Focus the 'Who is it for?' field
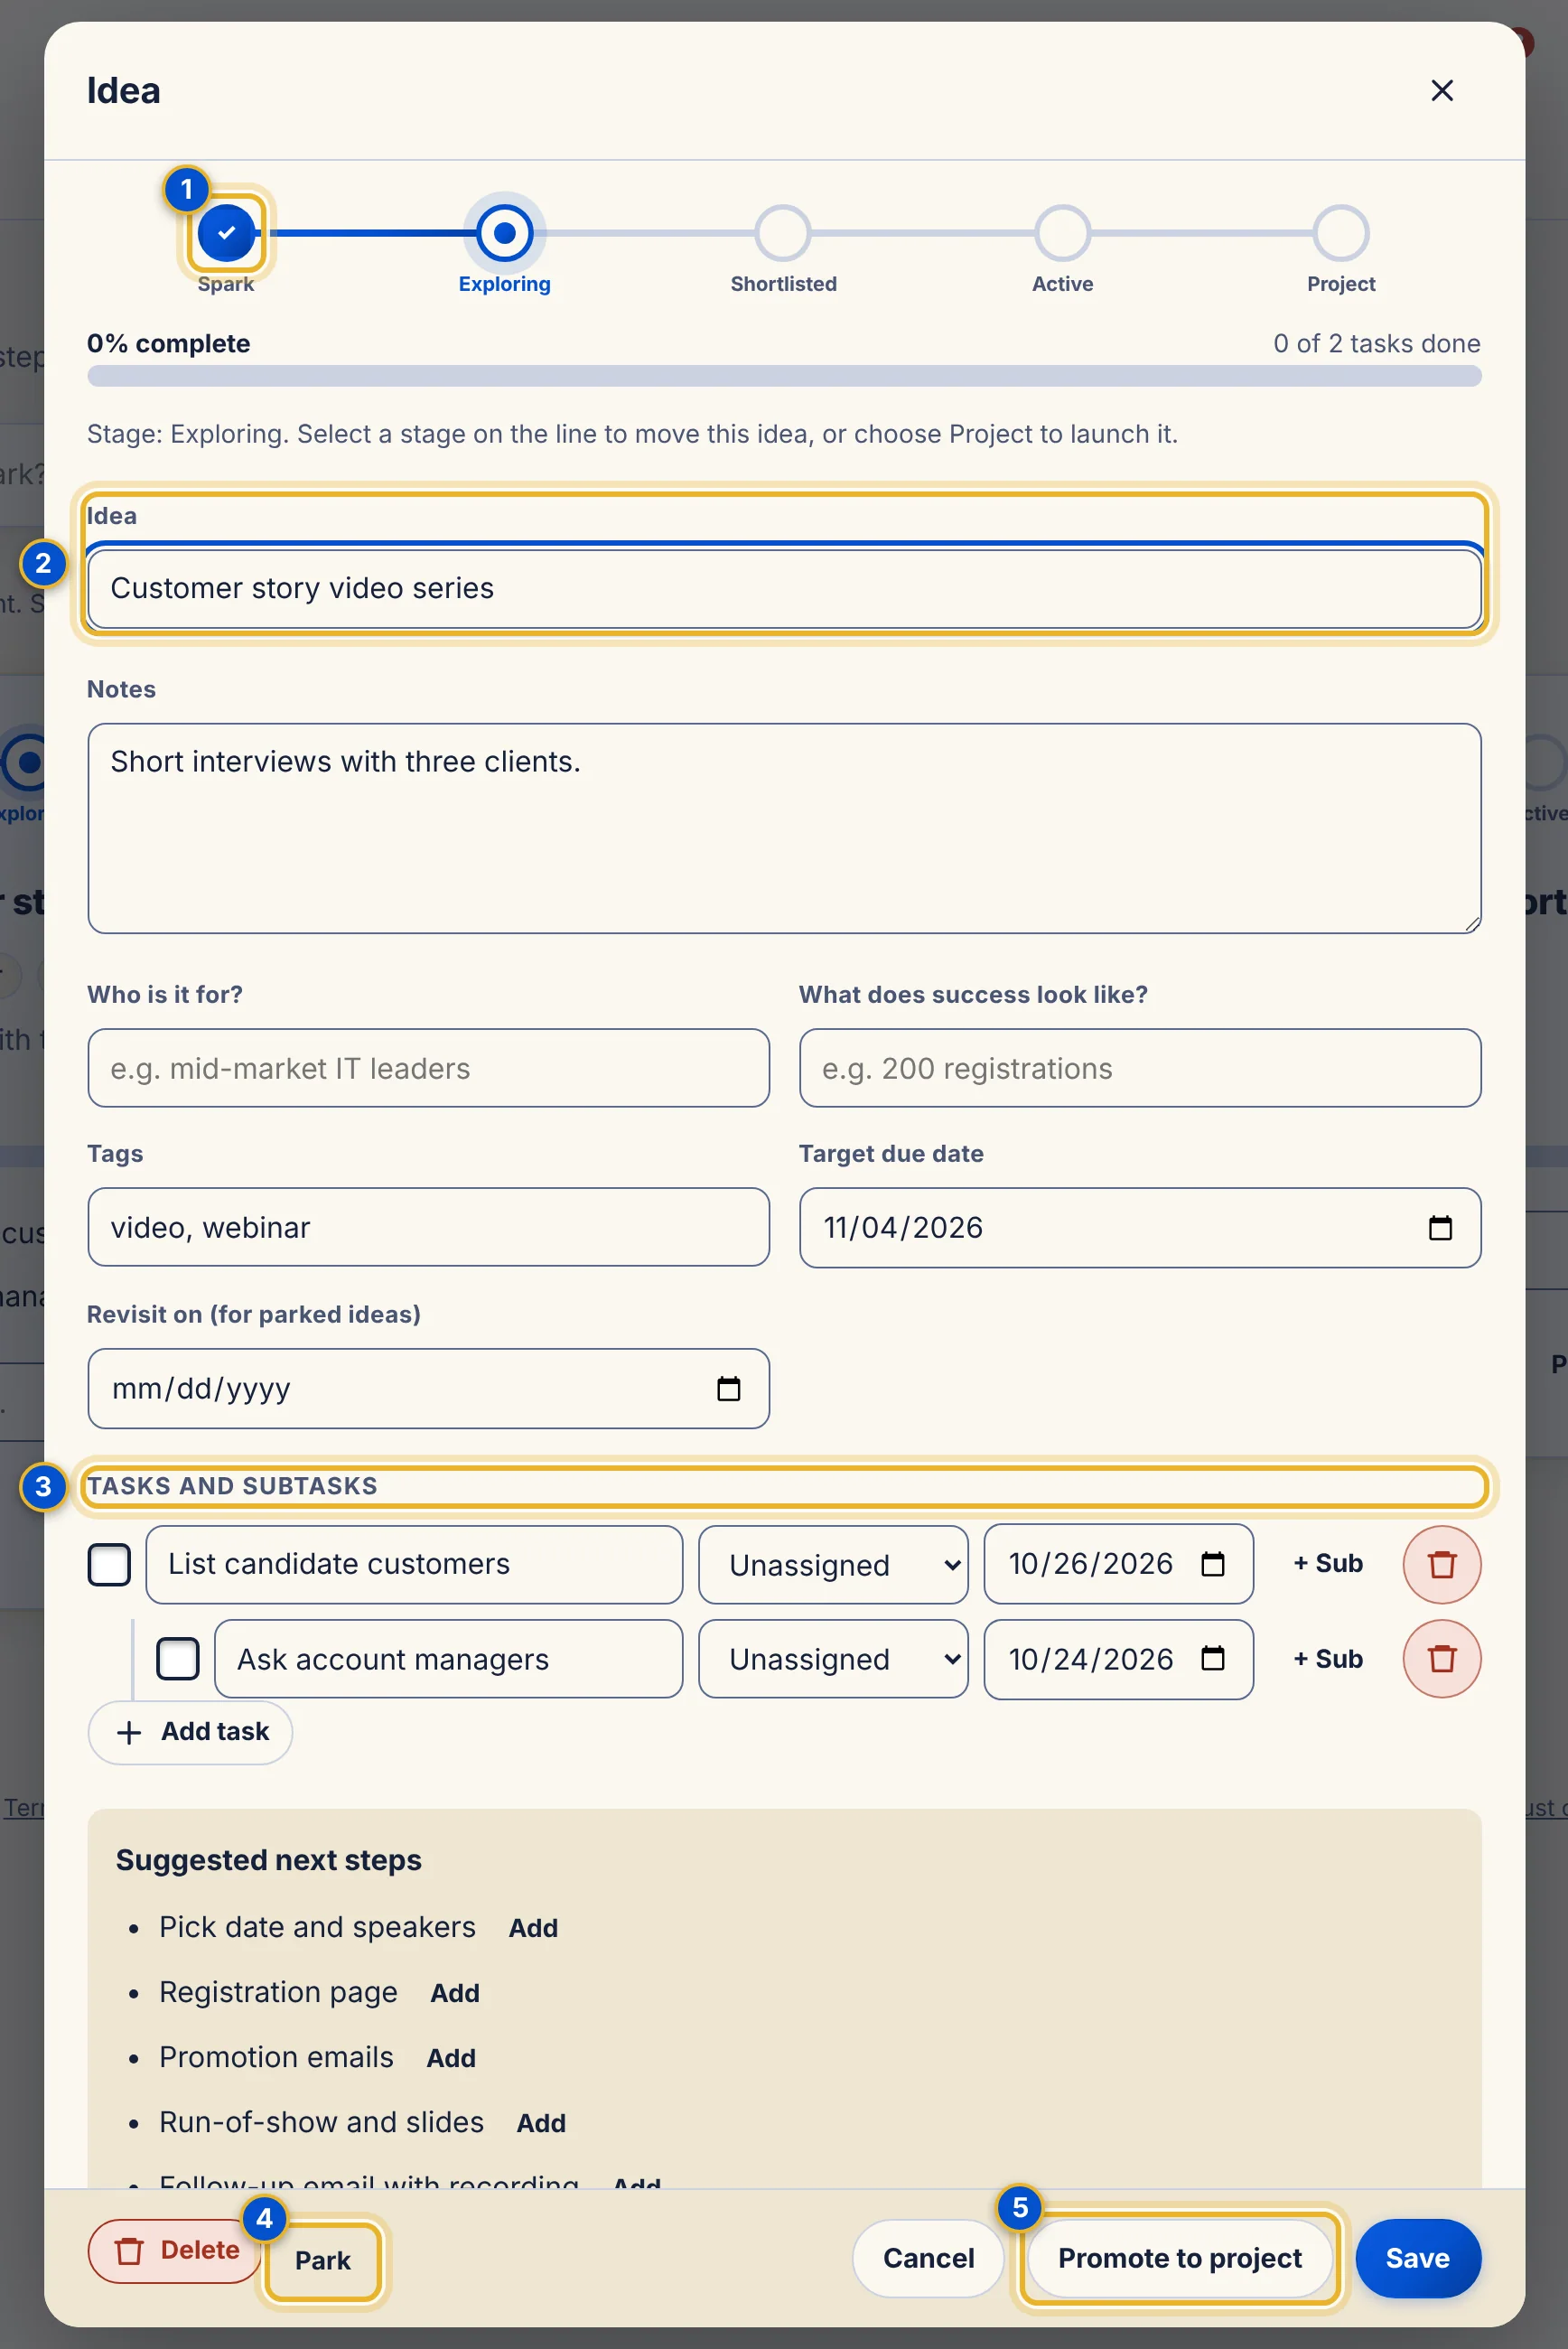The height and width of the screenshot is (2349, 1568). tap(428, 1068)
